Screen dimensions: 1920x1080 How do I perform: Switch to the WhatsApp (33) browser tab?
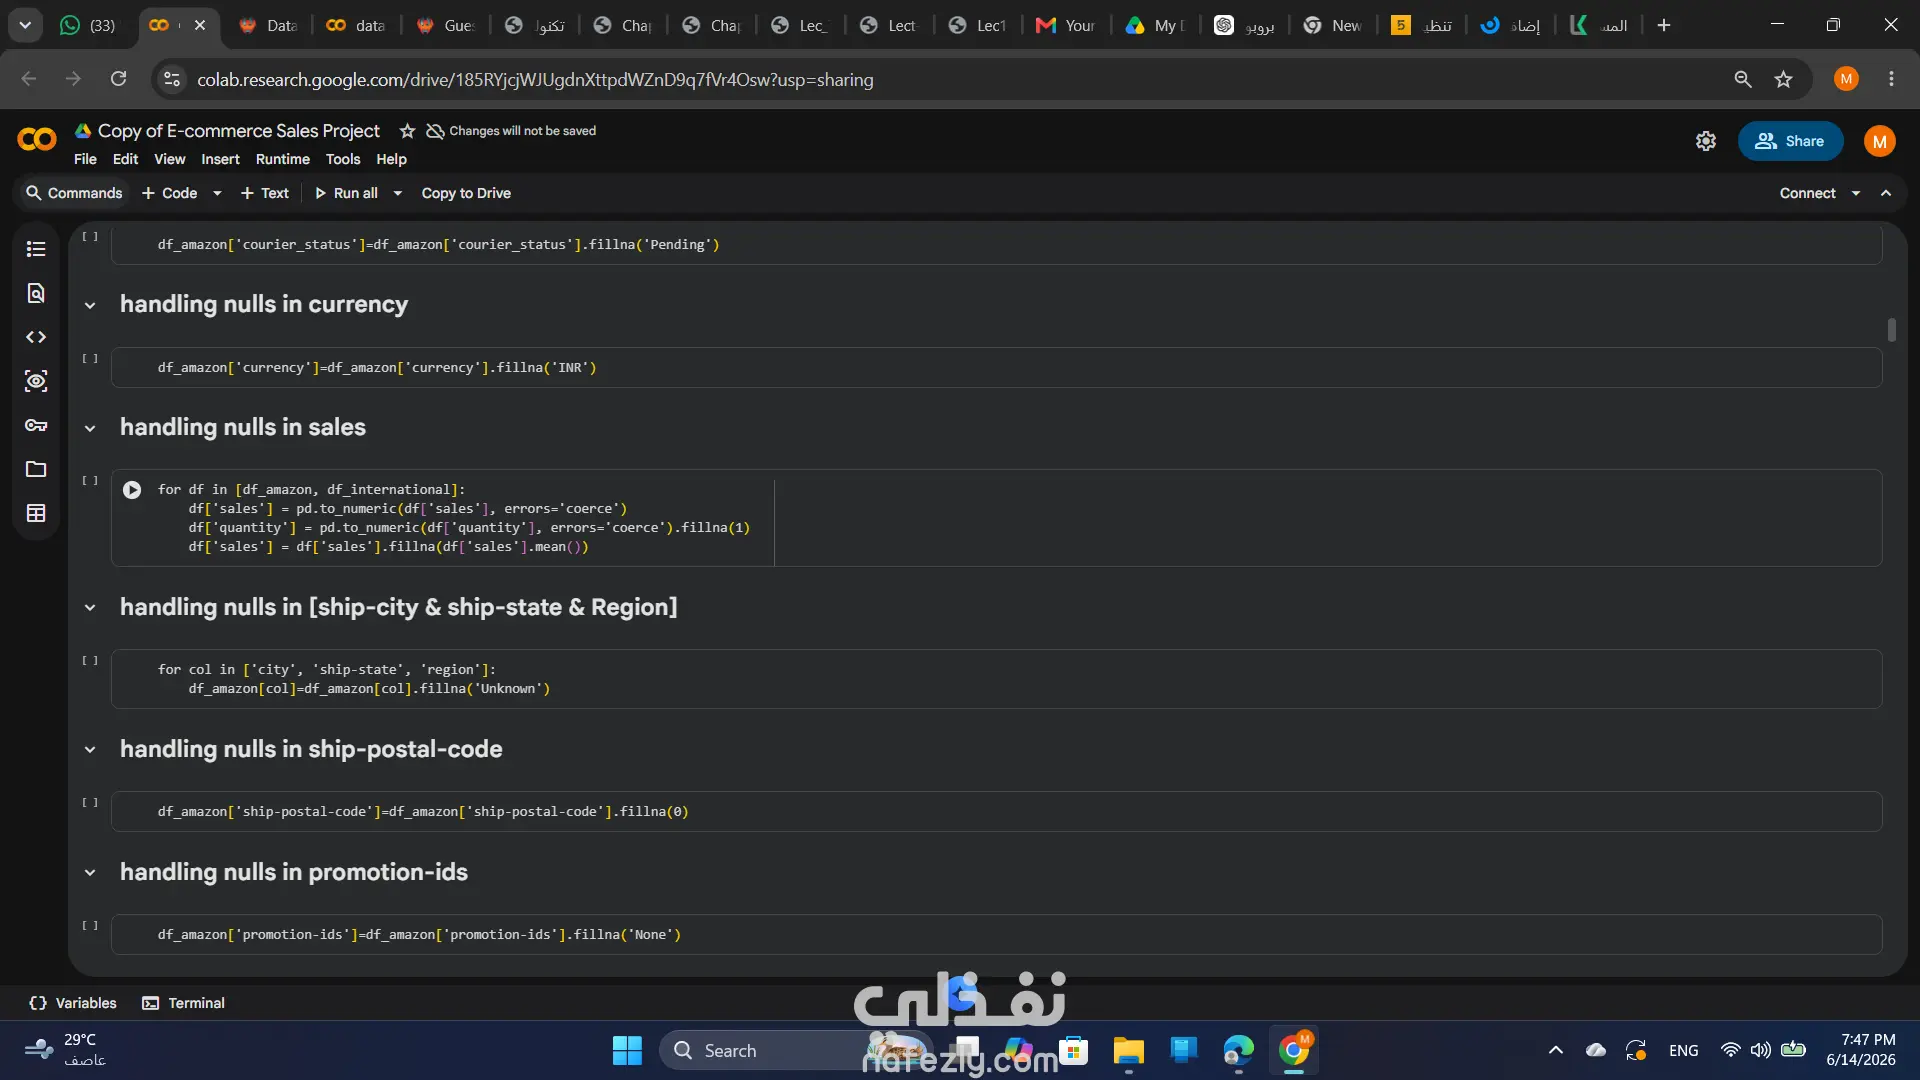(x=88, y=25)
